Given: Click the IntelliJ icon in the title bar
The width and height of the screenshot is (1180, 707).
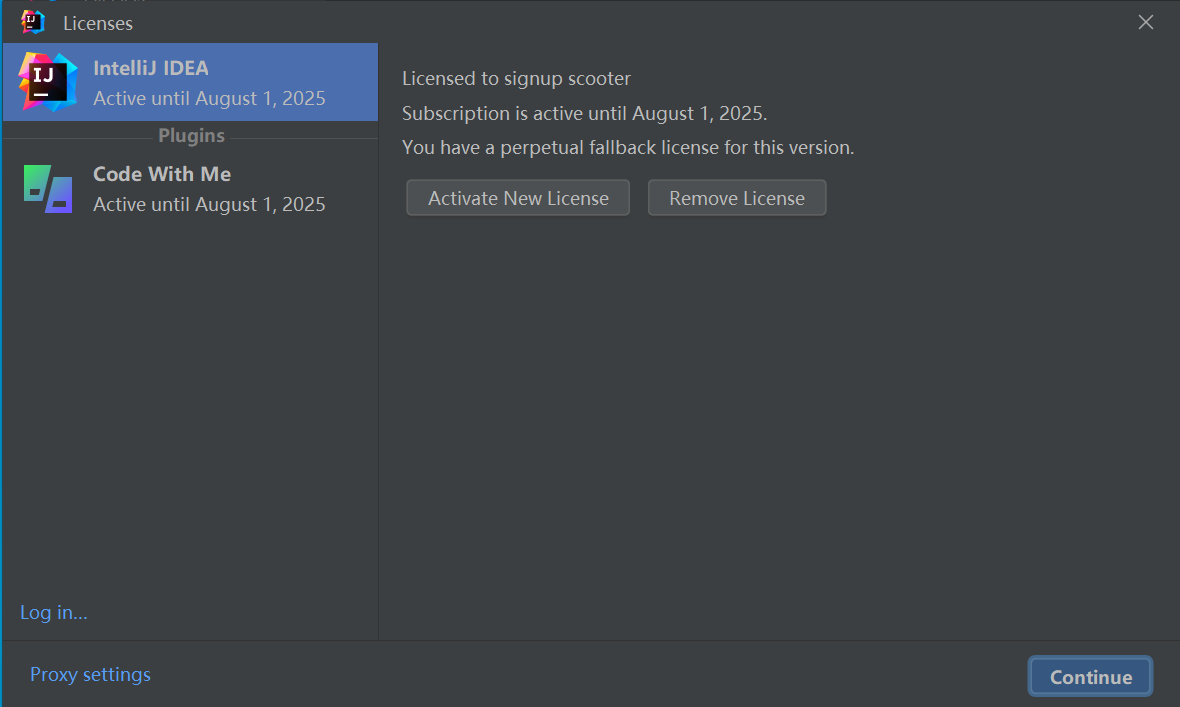Looking at the screenshot, I should pyautogui.click(x=34, y=22).
